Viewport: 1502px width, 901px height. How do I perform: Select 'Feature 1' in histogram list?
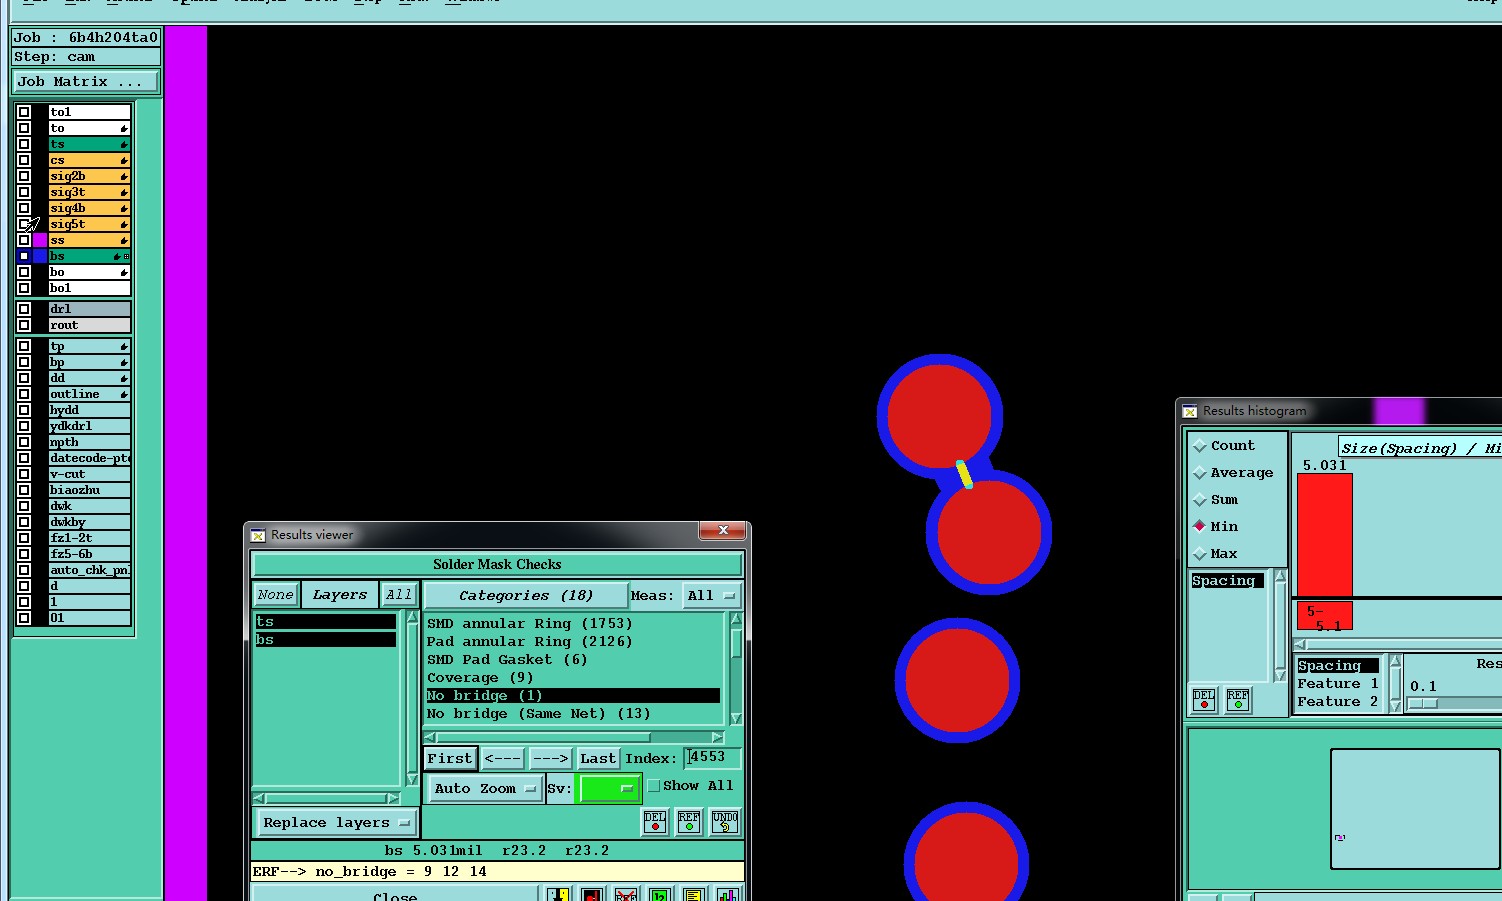(1338, 684)
